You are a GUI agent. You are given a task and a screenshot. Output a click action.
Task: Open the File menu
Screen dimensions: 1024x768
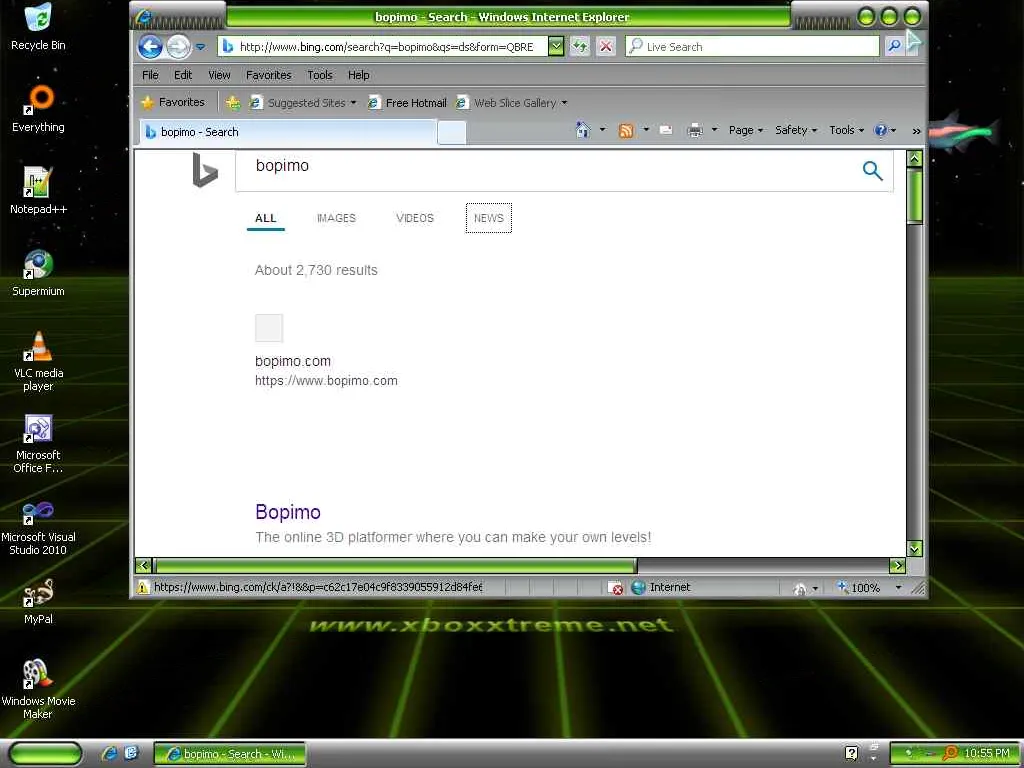[150, 75]
